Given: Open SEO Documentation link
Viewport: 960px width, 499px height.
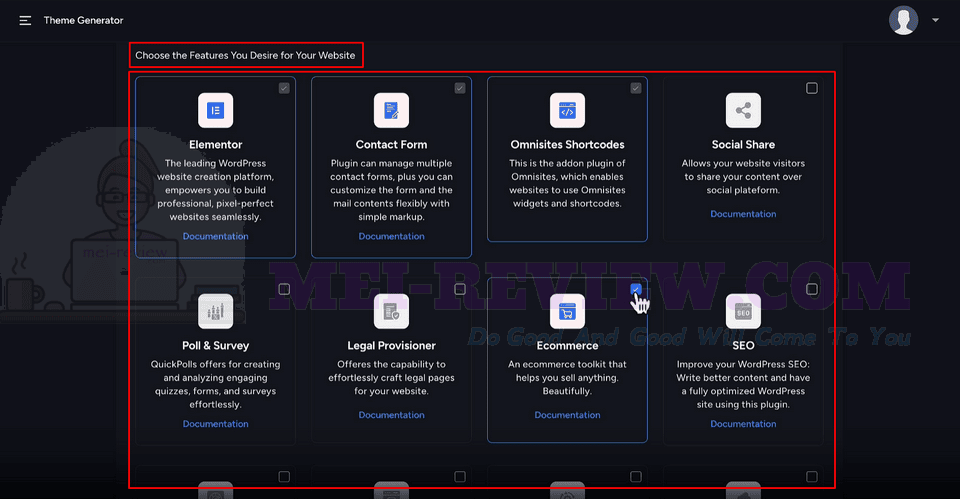Looking at the screenshot, I should pos(743,424).
